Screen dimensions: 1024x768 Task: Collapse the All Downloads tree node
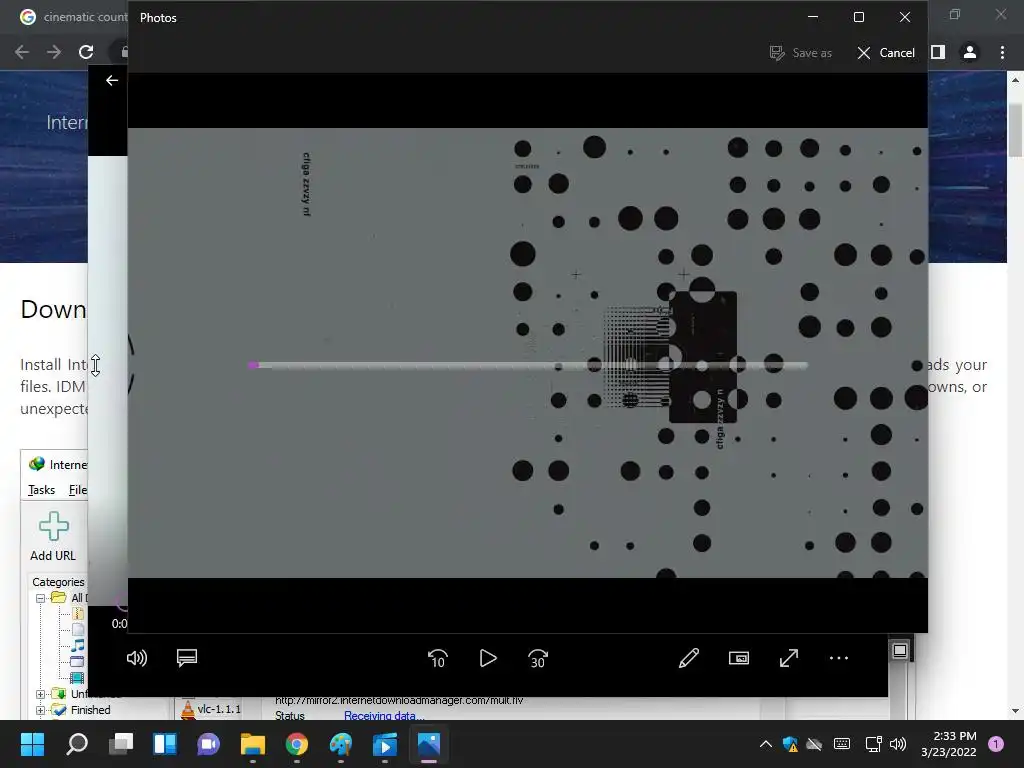[x=40, y=598]
